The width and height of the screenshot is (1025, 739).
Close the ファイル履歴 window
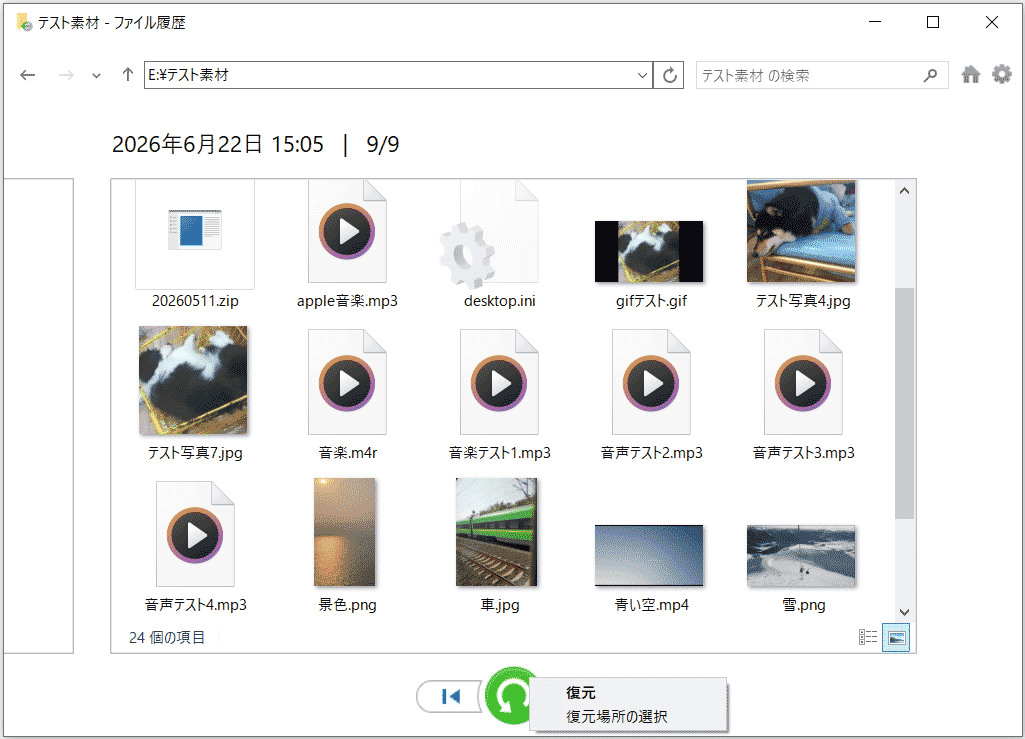pyautogui.click(x=992, y=22)
